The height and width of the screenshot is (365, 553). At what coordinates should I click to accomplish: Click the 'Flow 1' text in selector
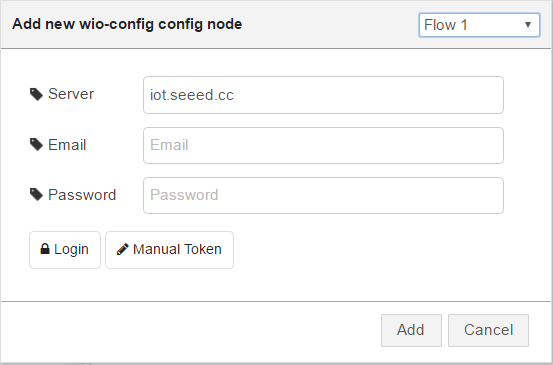click(x=445, y=25)
